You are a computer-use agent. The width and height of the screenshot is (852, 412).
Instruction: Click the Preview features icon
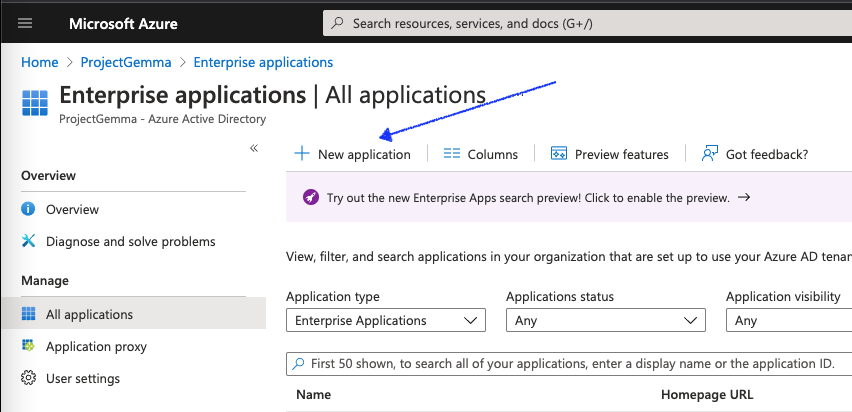click(559, 154)
